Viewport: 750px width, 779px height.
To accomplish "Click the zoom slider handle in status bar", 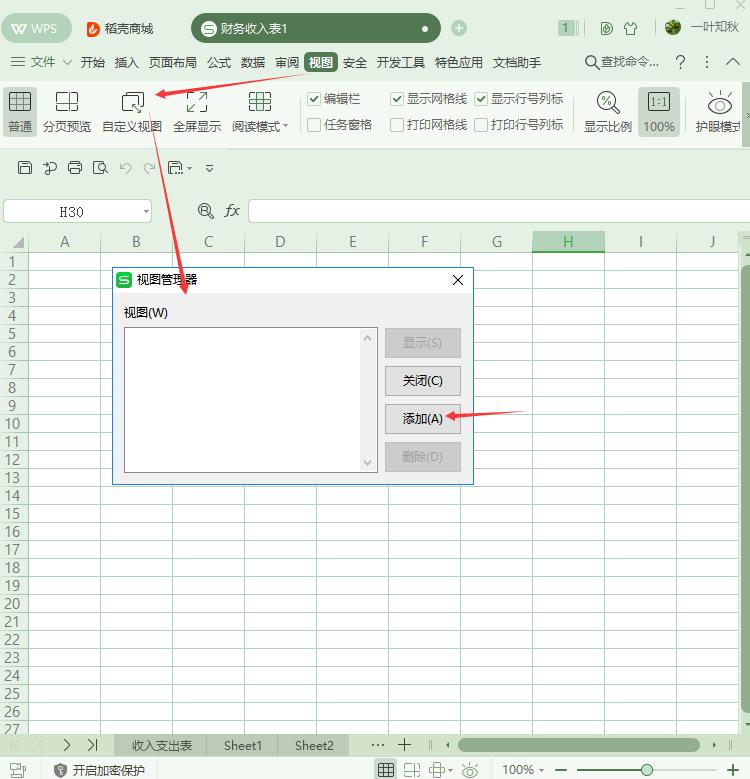I will point(647,770).
